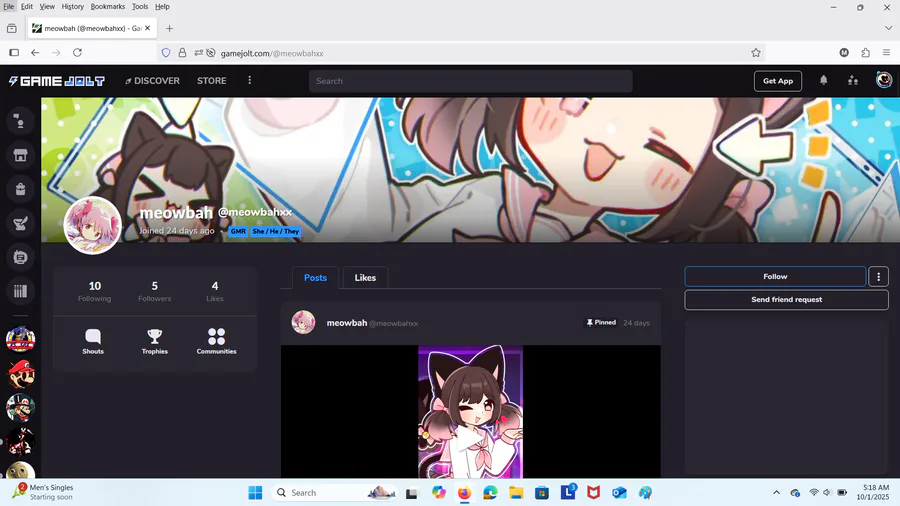
Task: Click the She / He / They pronoun badge
Action: 276,231
